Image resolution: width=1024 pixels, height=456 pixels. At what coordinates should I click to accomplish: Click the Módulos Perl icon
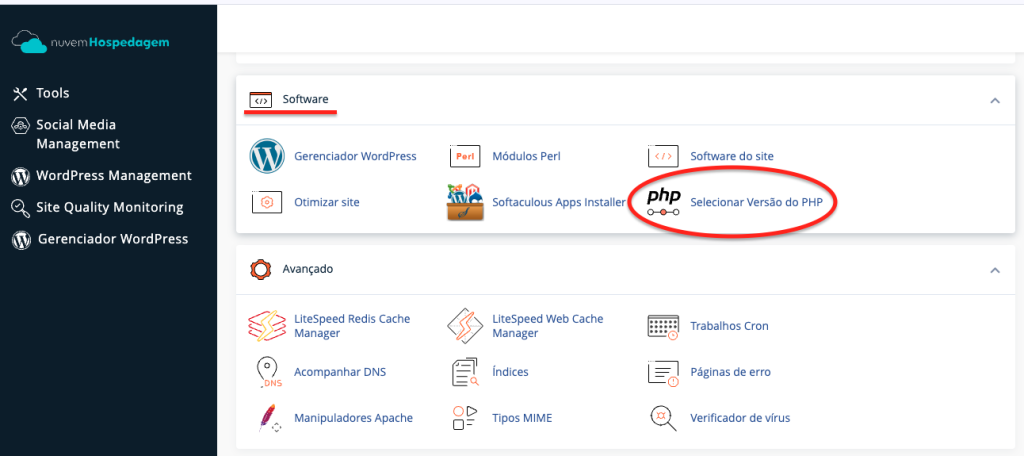tap(465, 156)
